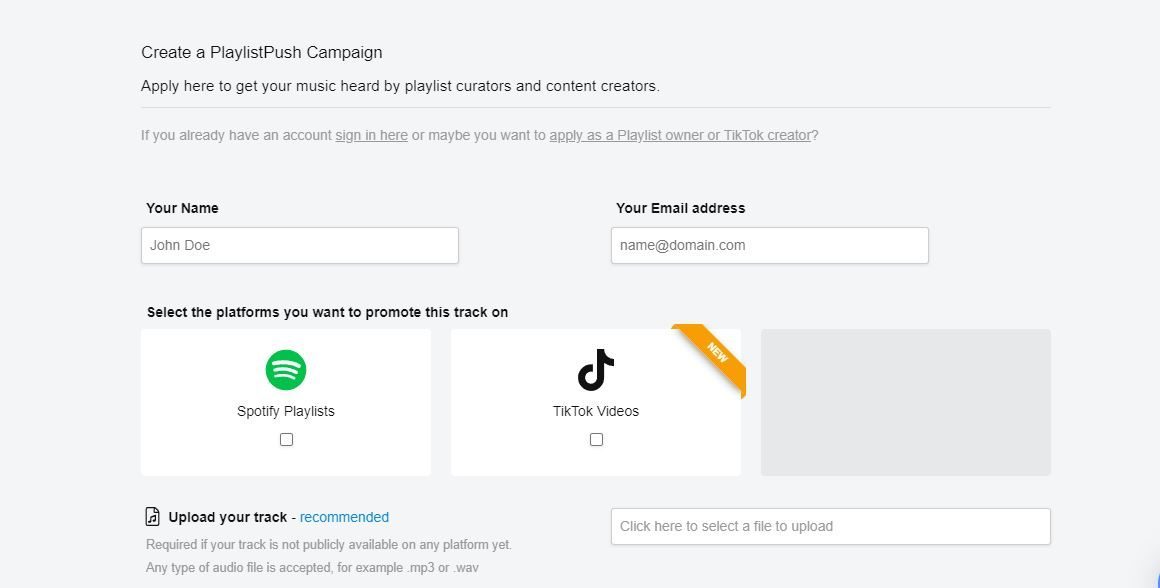Click the TikTok Videos text label
1160x588 pixels.
tap(596, 411)
